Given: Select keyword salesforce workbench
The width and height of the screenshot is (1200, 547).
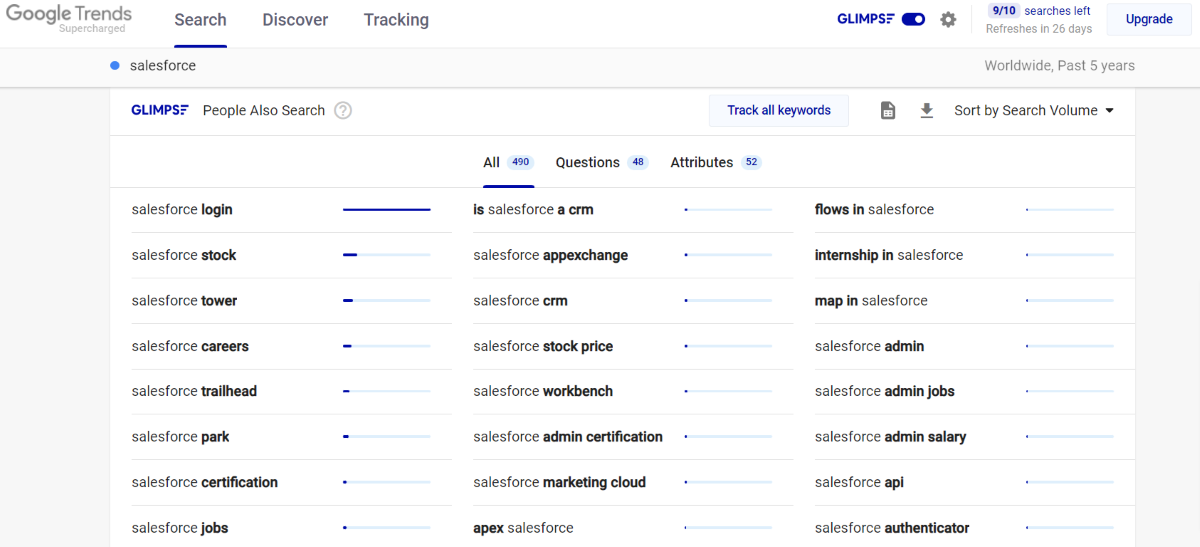Looking at the screenshot, I should [543, 391].
